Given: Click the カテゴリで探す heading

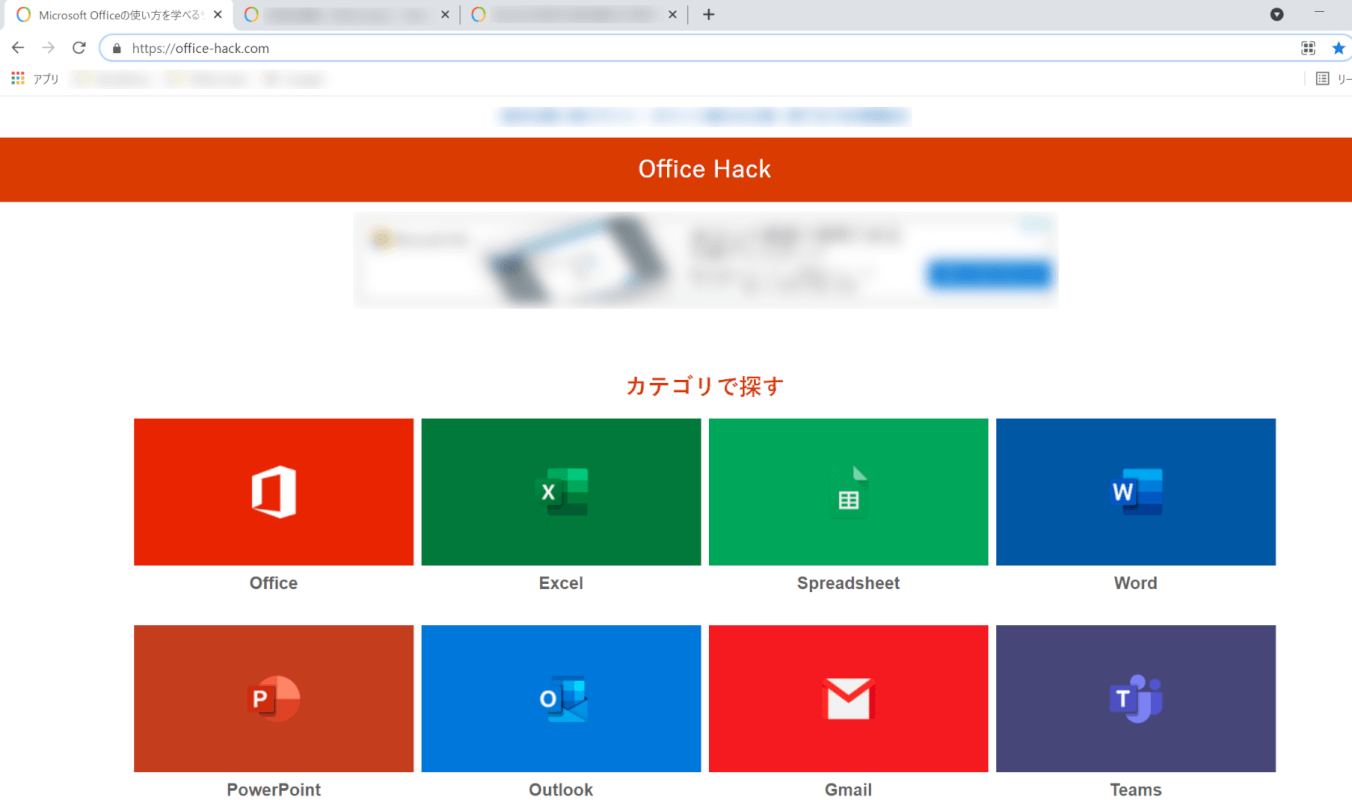Looking at the screenshot, I should 705,386.
